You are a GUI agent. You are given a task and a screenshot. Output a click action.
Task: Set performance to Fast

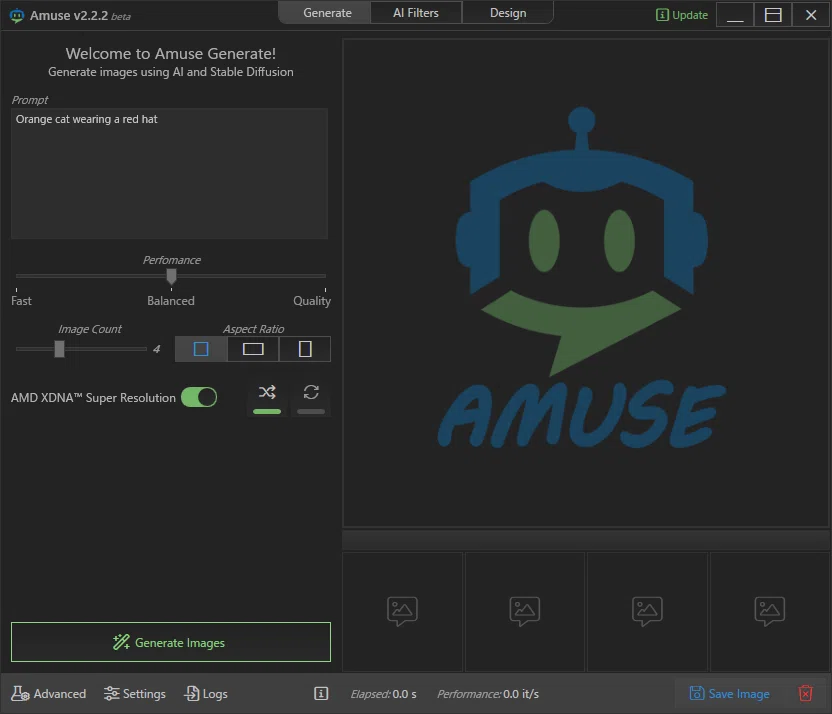(21, 301)
